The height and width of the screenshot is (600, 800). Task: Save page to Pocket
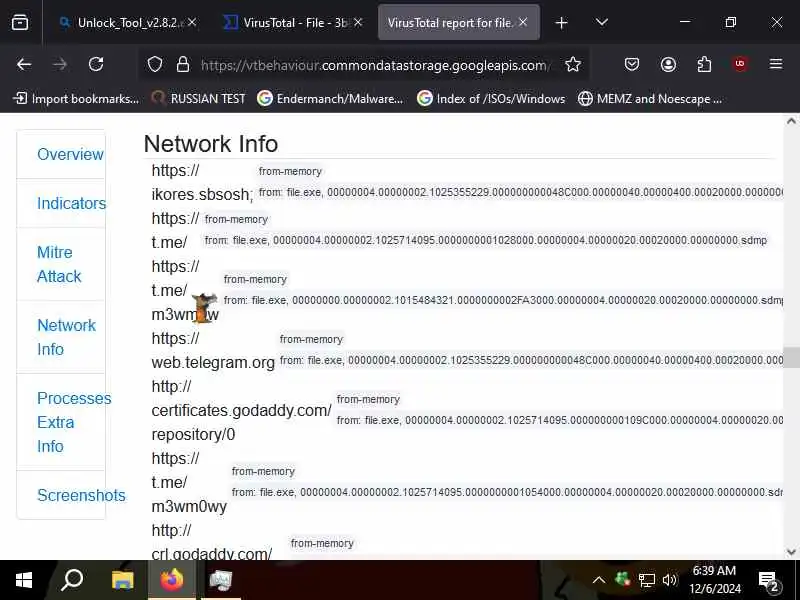tap(632, 64)
